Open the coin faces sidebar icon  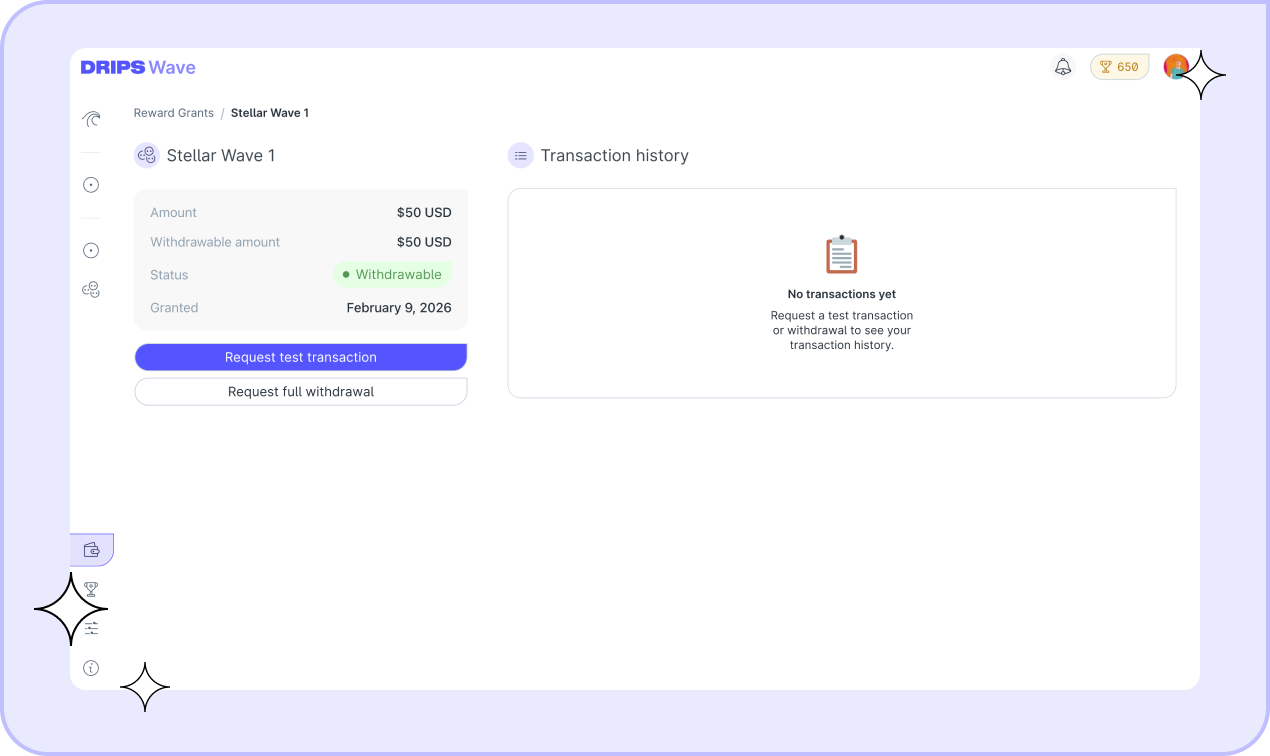pos(91,289)
